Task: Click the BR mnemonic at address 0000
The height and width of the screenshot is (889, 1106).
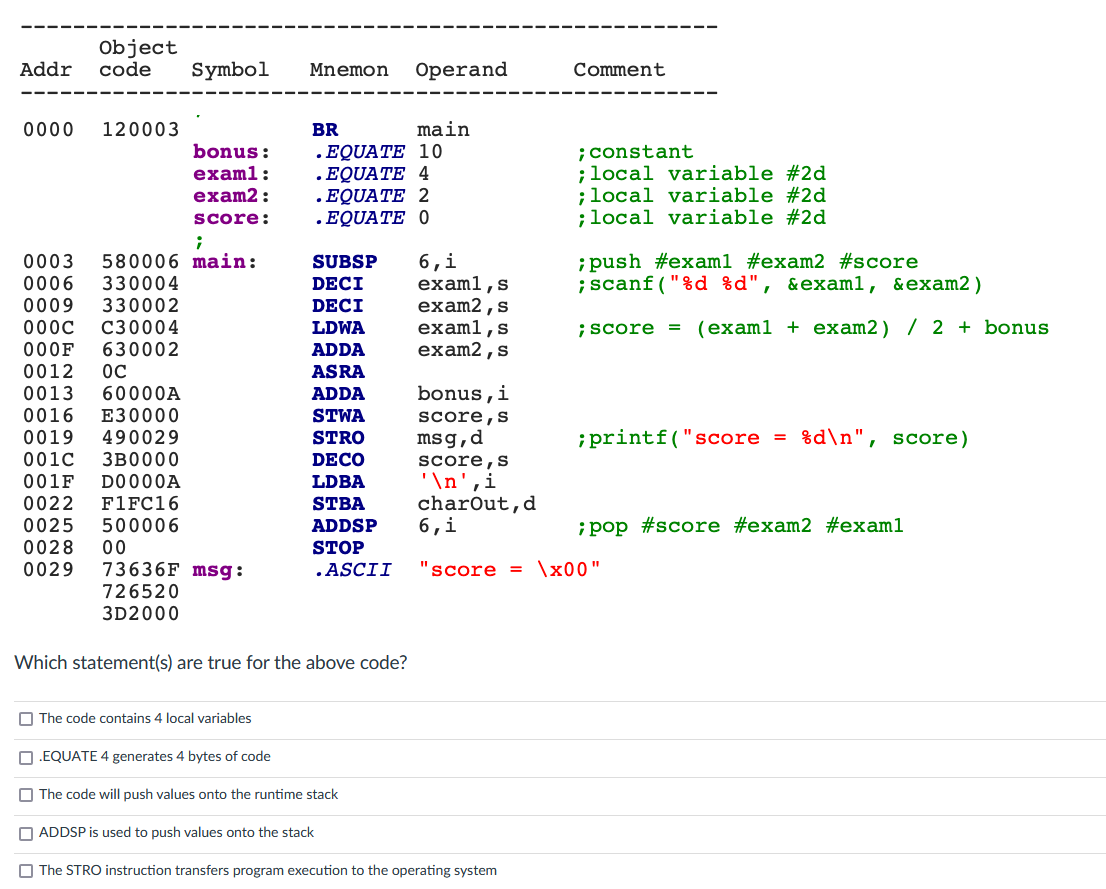Action: coord(325,130)
